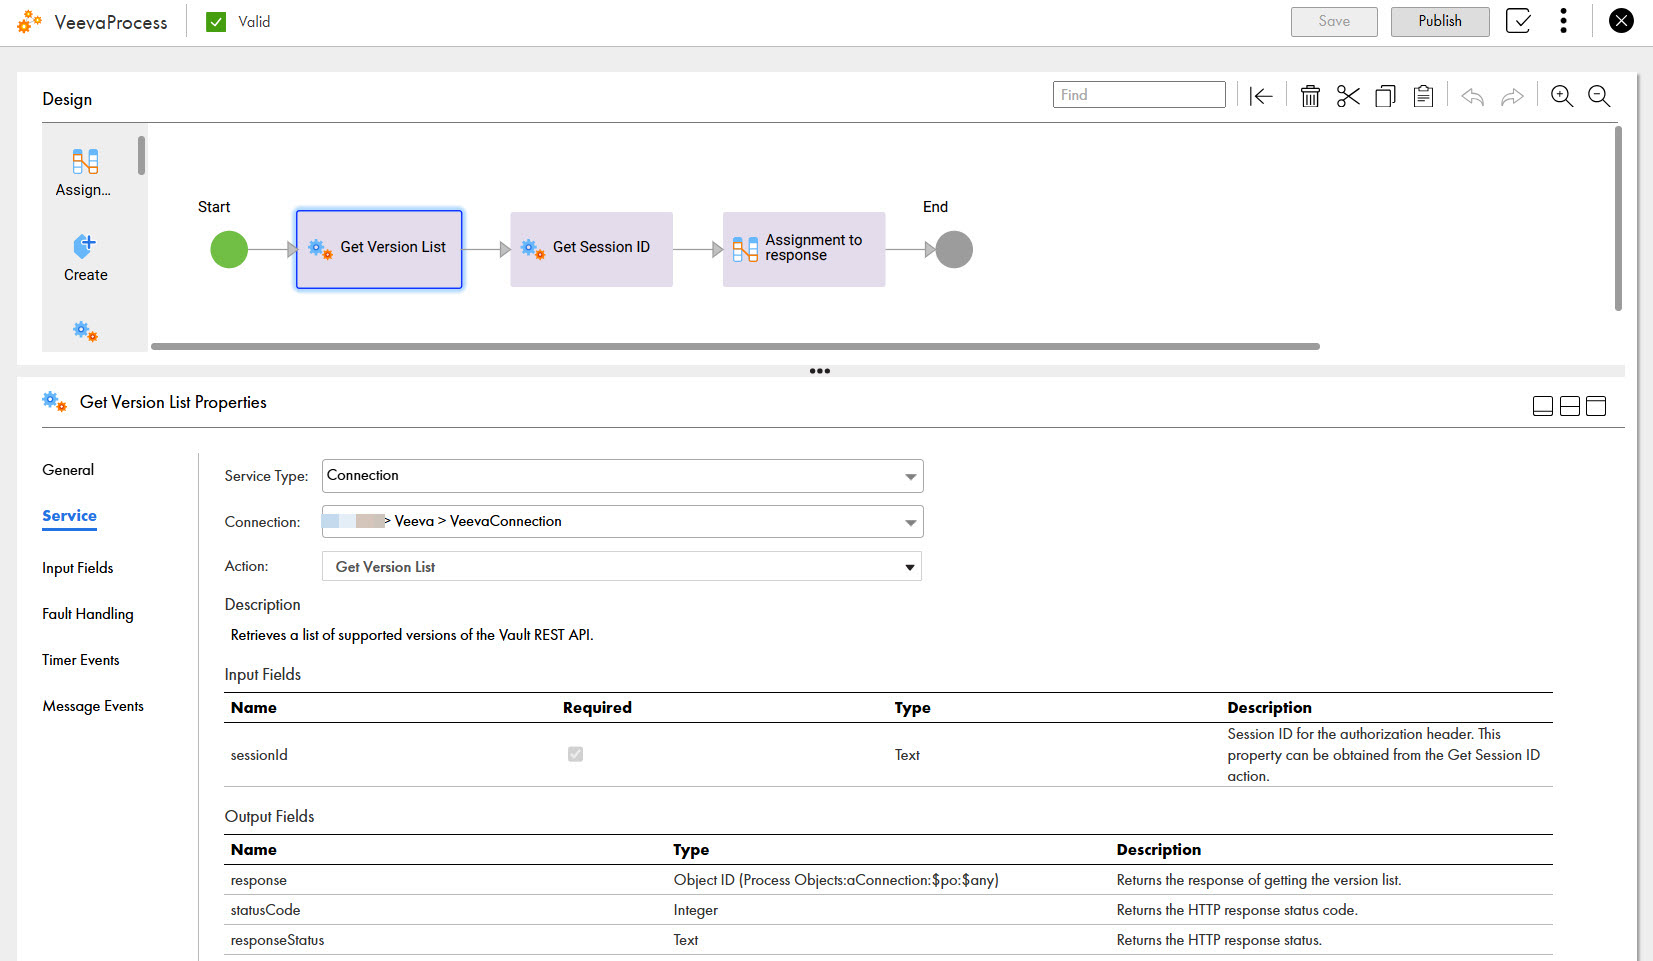Open the Timer Events tab
This screenshot has width=1653, height=961.
[81, 660]
